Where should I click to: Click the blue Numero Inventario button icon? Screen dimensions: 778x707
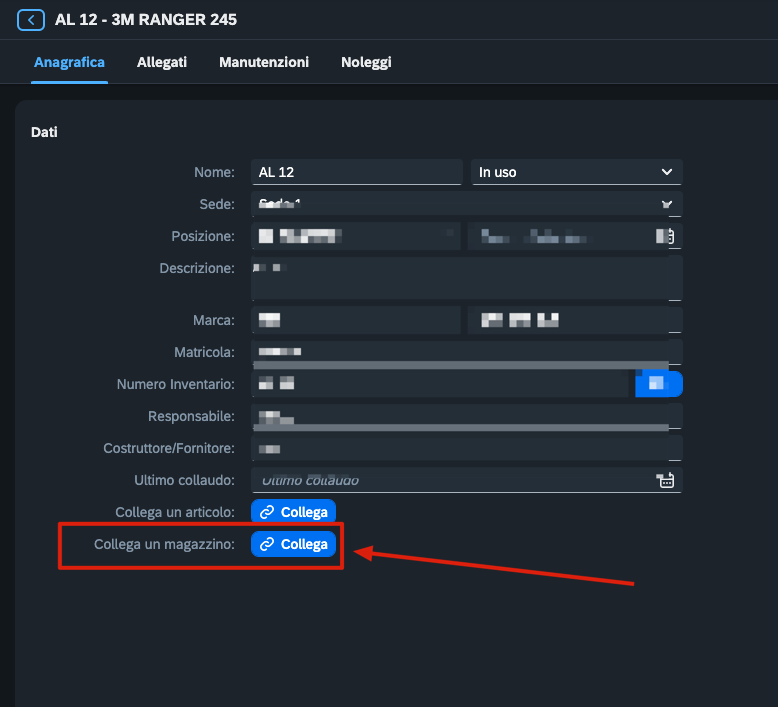point(658,384)
